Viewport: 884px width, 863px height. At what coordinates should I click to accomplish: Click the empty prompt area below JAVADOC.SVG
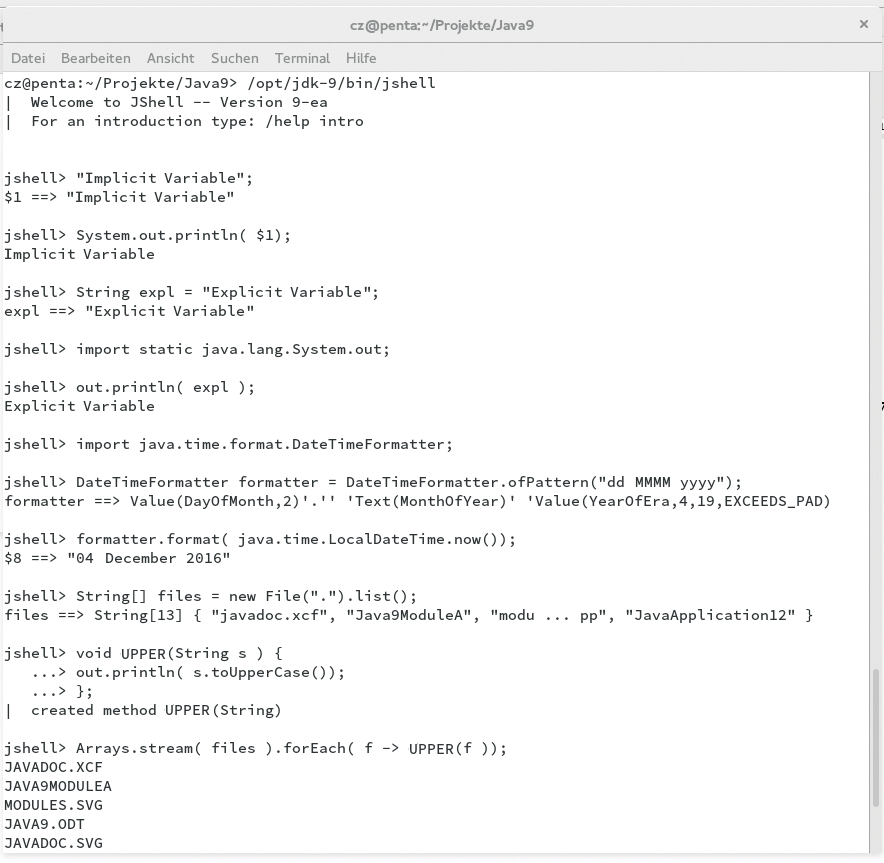(x=100, y=857)
